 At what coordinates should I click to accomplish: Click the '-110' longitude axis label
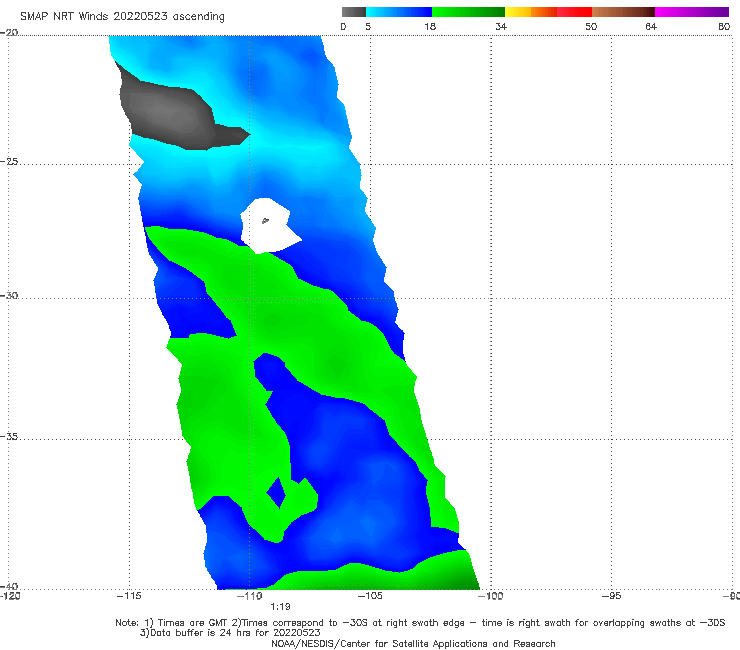(x=250, y=596)
